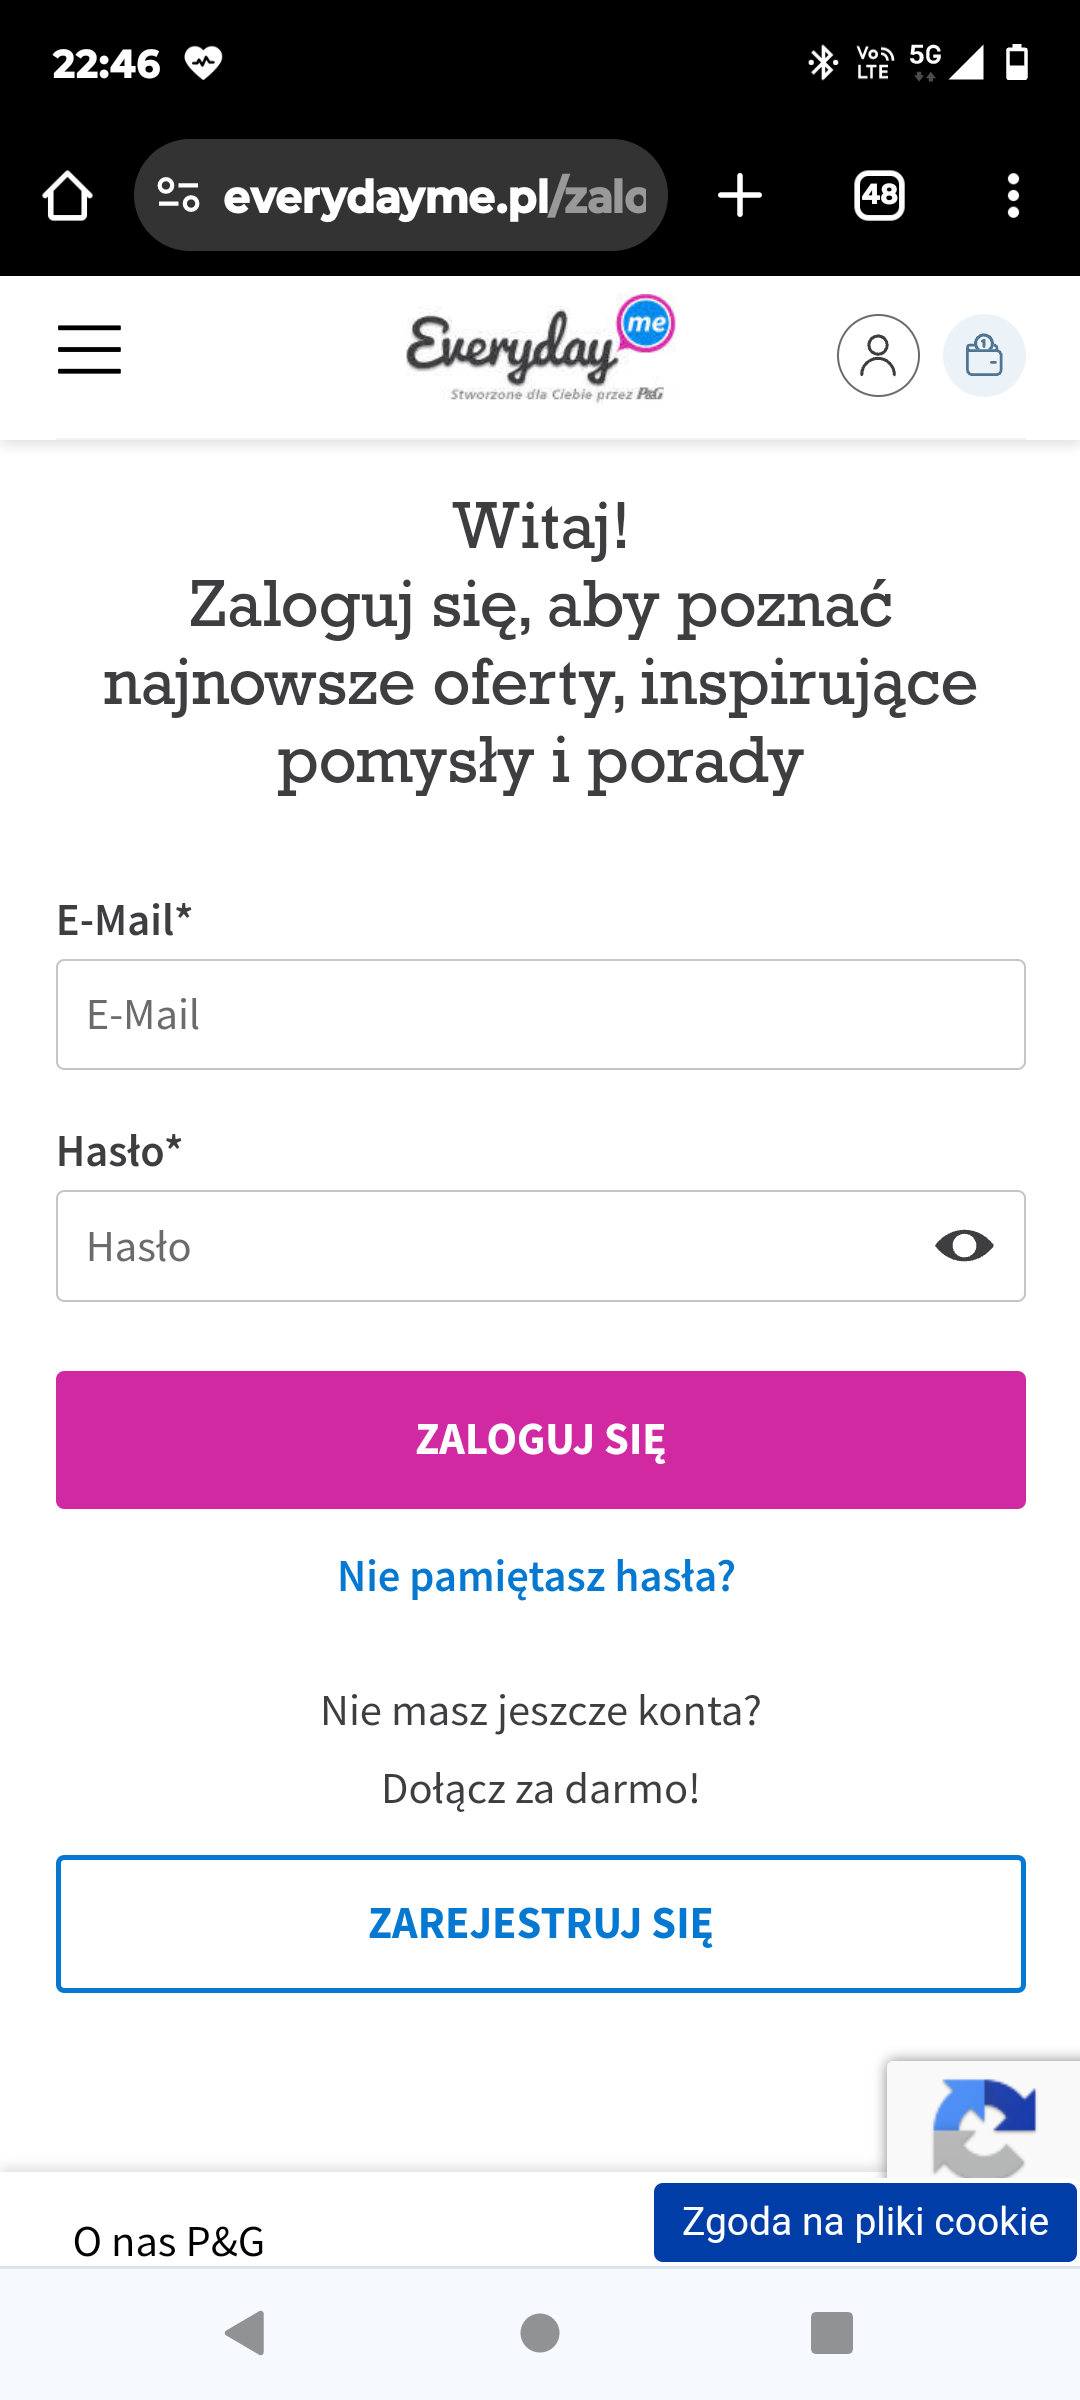Open the Nie pamiętasz hasła link
The height and width of the screenshot is (2400, 1080).
point(537,1576)
